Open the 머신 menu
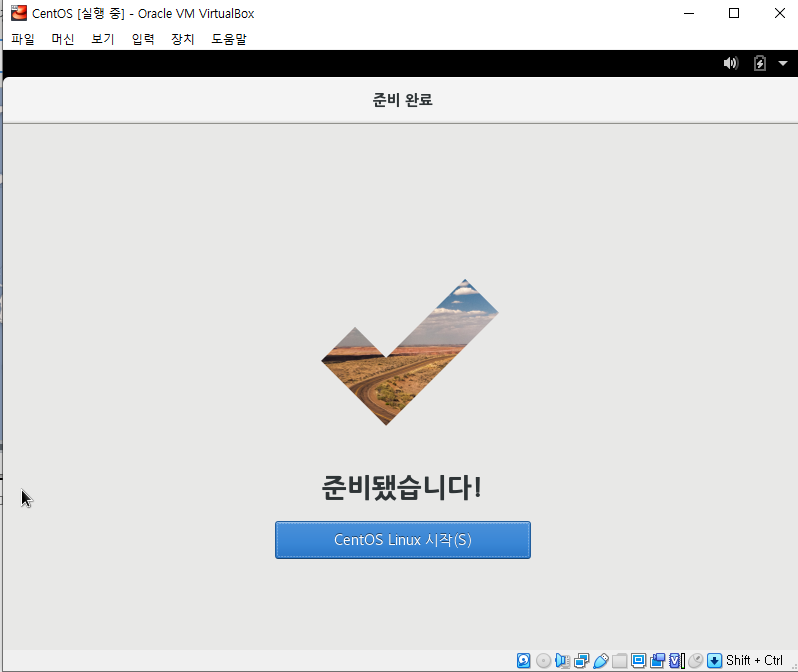Viewport: 798px width, 672px height. (63, 39)
